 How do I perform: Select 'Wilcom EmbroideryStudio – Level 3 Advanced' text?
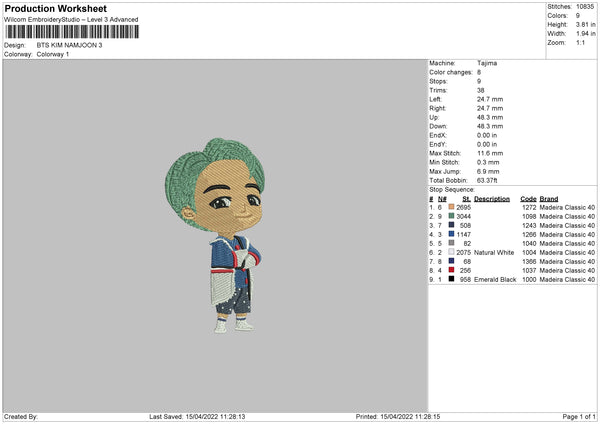tap(71, 20)
